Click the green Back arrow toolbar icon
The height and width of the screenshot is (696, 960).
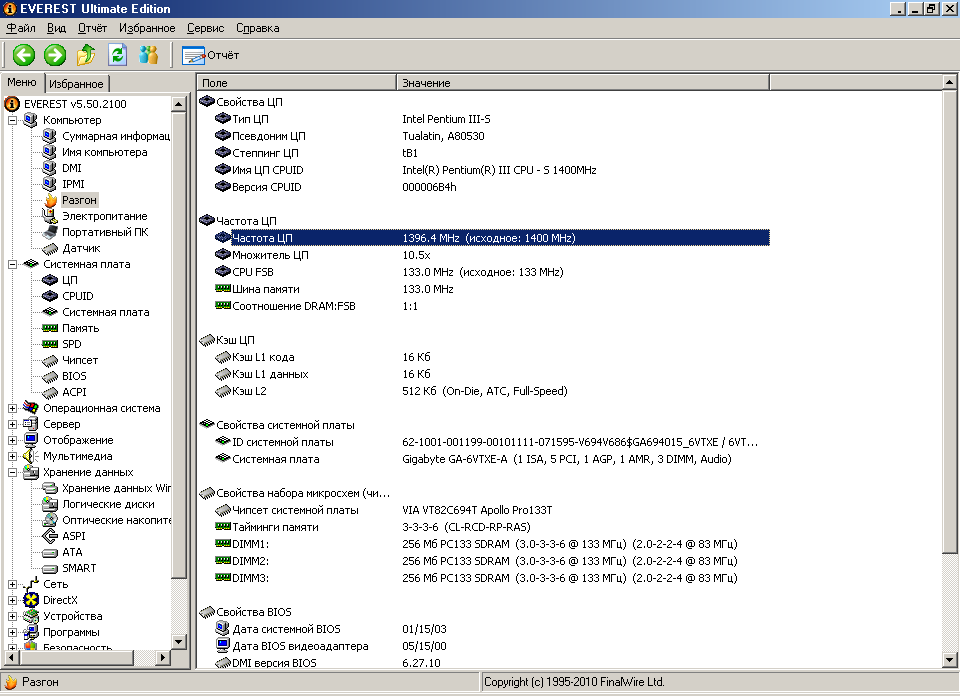tap(23, 55)
